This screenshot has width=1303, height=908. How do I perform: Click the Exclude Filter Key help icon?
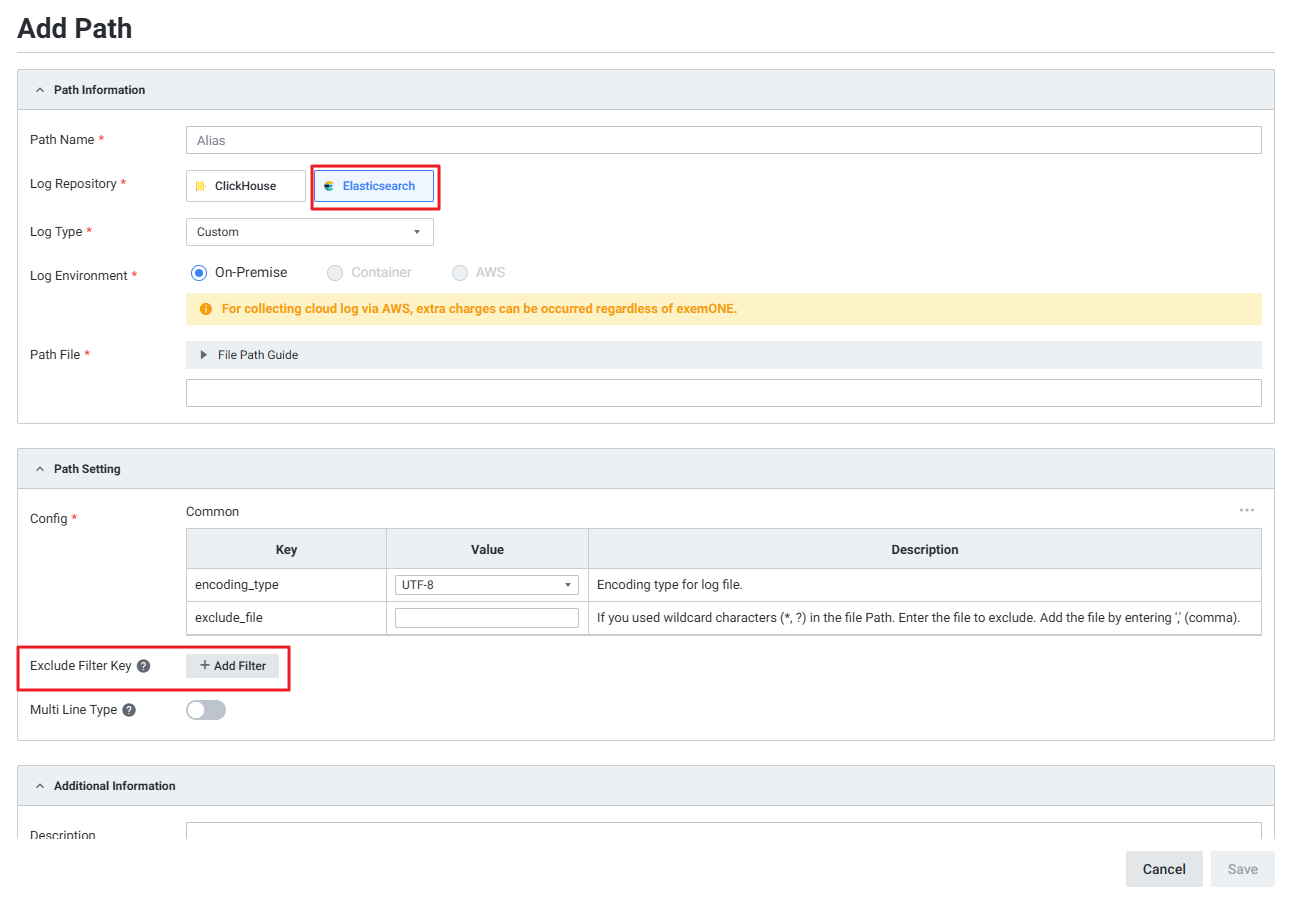[x=143, y=666]
